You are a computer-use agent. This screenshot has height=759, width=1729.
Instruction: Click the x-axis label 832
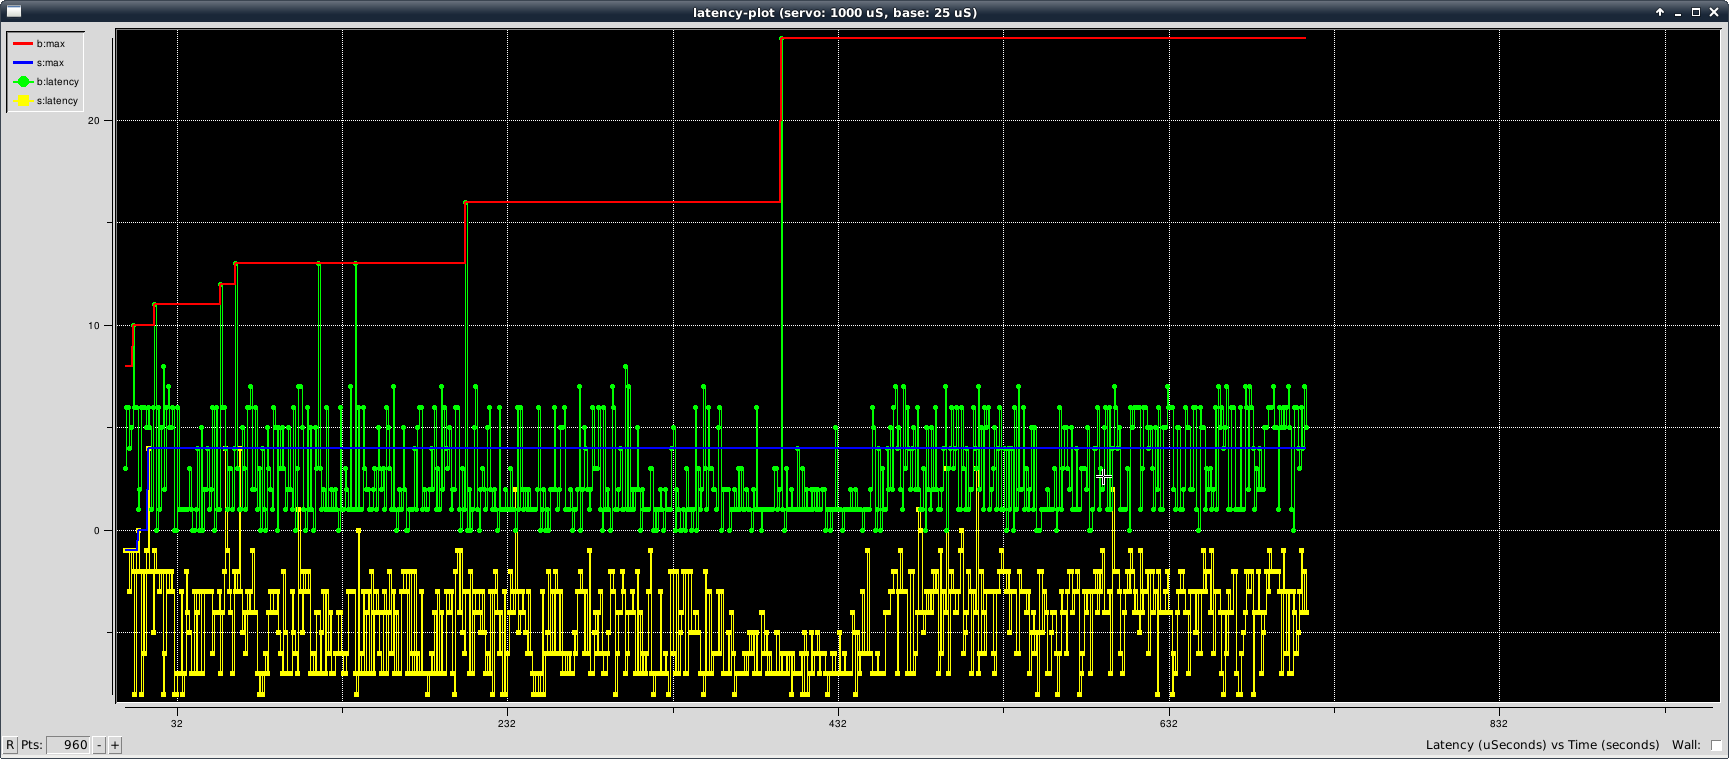pyautogui.click(x=1498, y=723)
